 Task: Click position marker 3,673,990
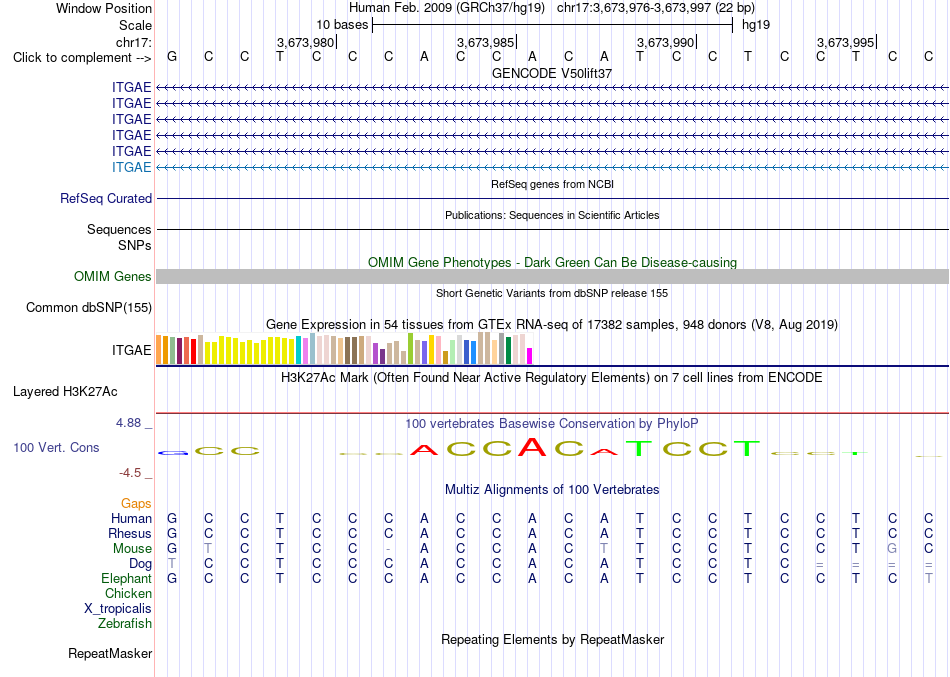(x=666, y=42)
